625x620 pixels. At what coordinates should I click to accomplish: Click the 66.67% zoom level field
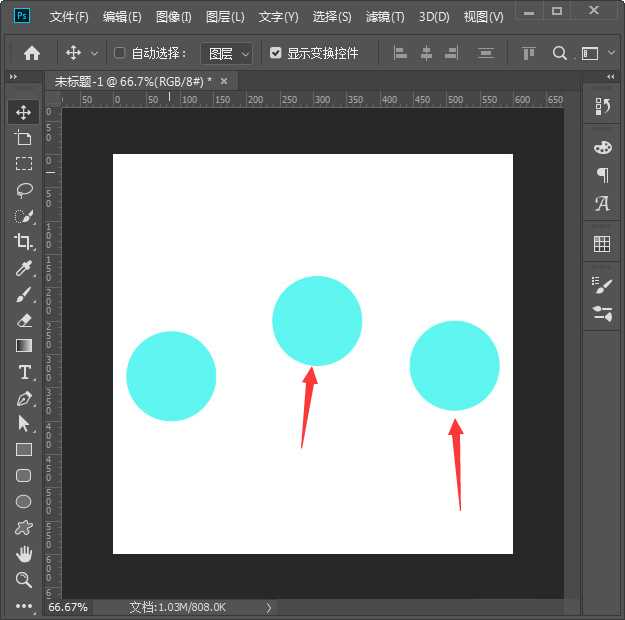[68, 607]
